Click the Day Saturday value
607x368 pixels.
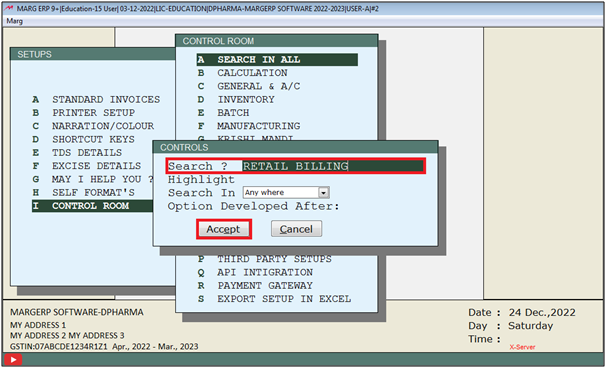click(530, 326)
